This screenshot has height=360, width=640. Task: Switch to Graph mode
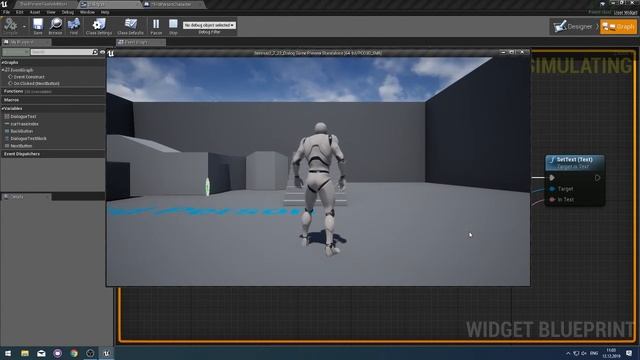coord(618,27)
